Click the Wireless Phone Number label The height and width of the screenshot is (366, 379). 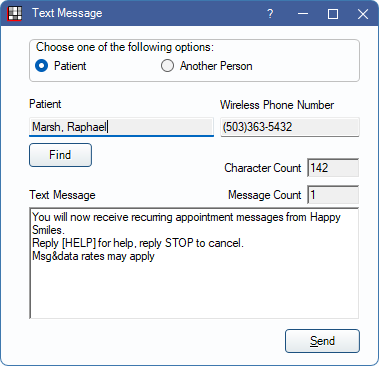tap(277, 105)
